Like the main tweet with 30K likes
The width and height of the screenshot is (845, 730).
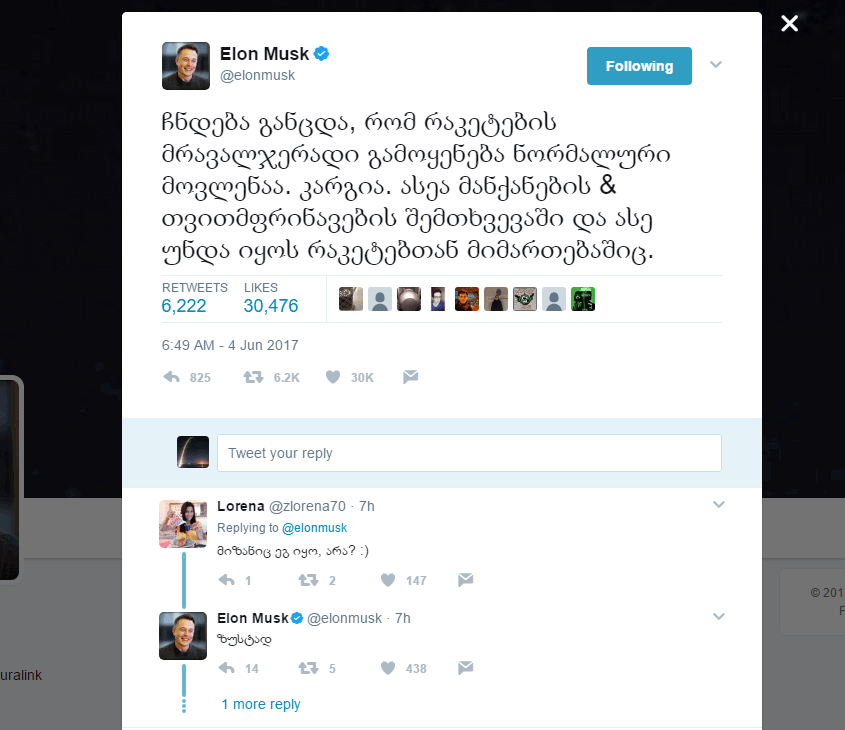point(332,377)
